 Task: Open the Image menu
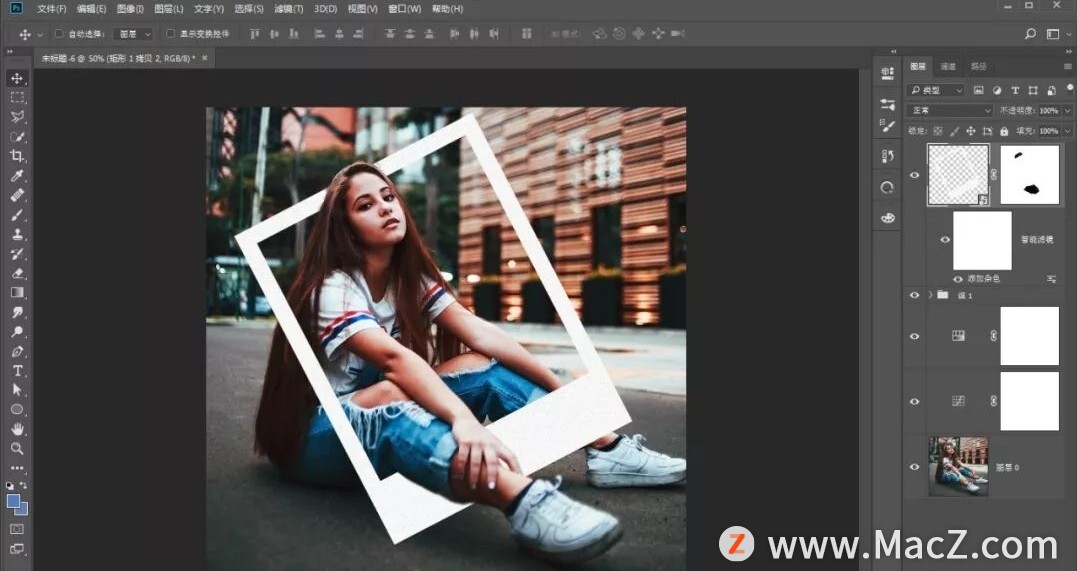tap(130, 9)
